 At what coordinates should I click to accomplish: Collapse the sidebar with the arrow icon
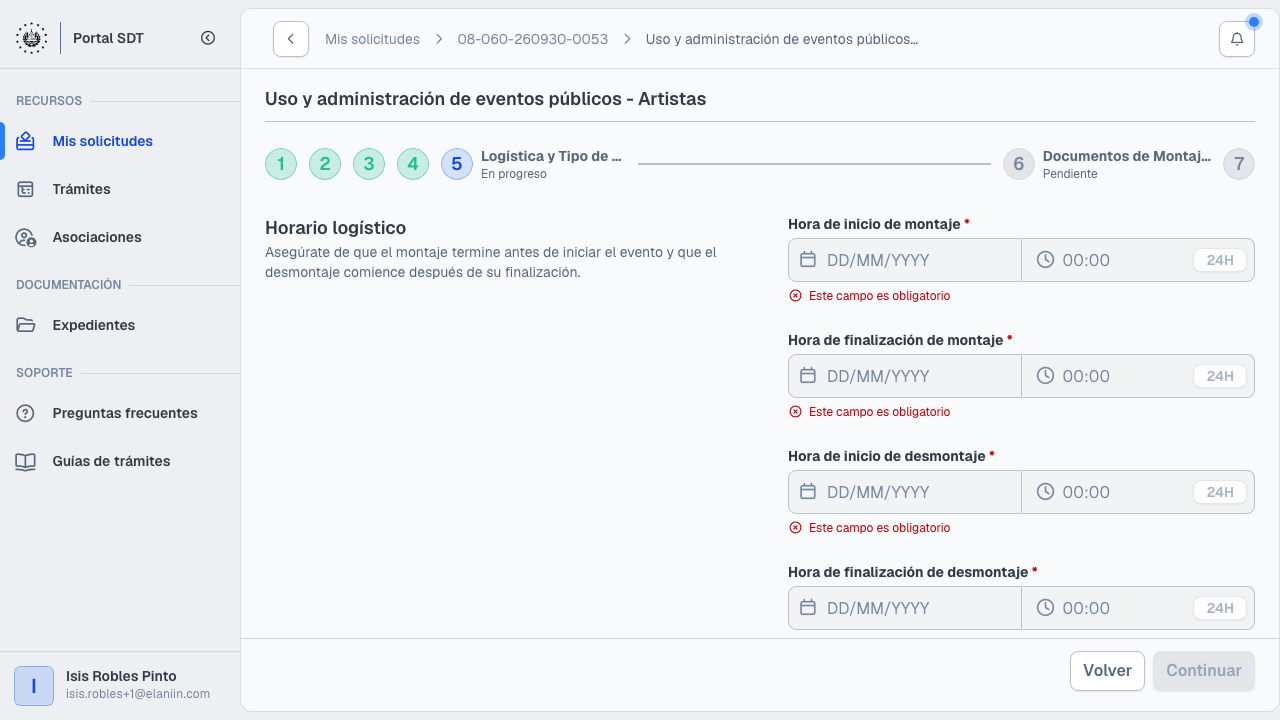(x=208, y=38)
